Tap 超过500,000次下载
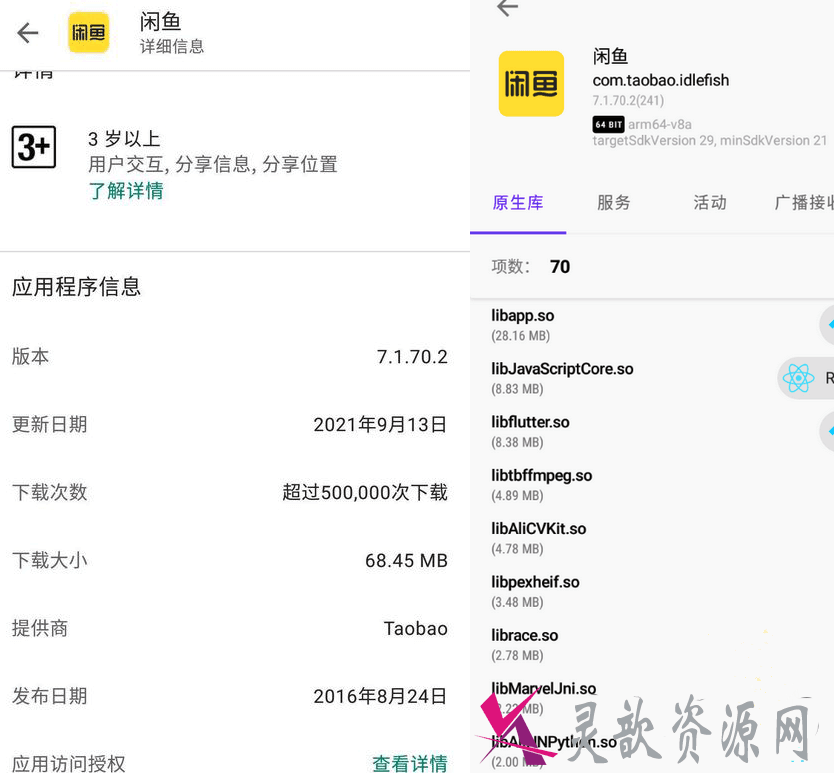 point(365,492)
